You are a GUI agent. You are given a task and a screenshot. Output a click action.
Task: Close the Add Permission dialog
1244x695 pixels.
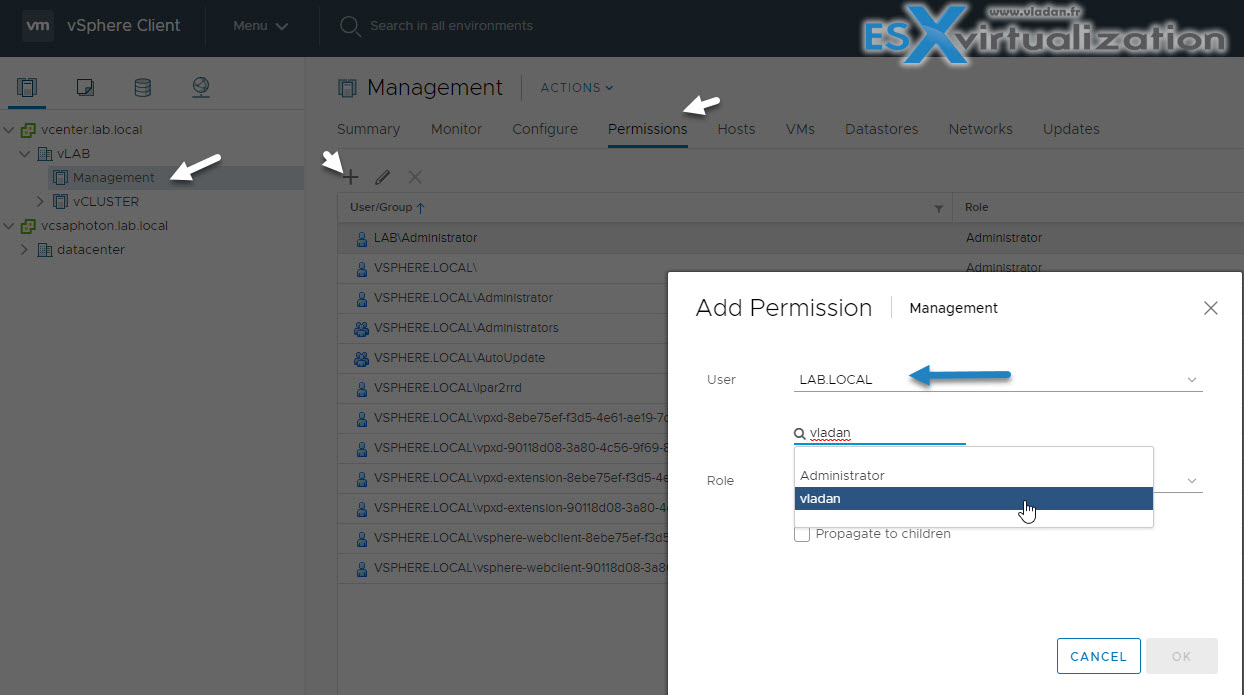pos(1211,308)
